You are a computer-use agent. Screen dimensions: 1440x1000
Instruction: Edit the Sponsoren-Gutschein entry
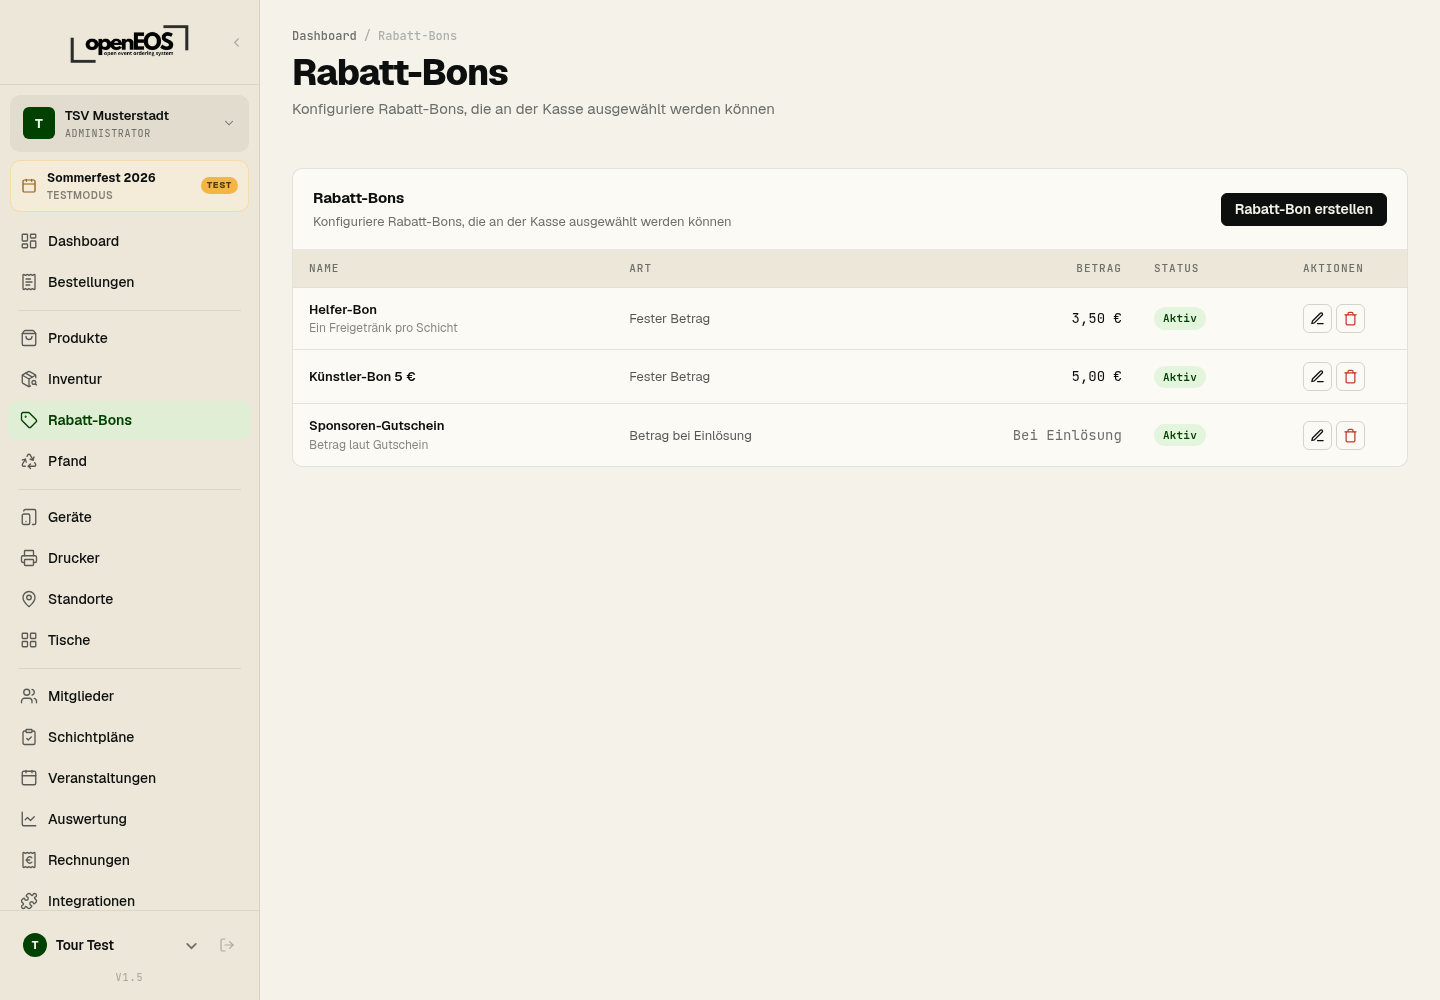[x=1317, y=435]
